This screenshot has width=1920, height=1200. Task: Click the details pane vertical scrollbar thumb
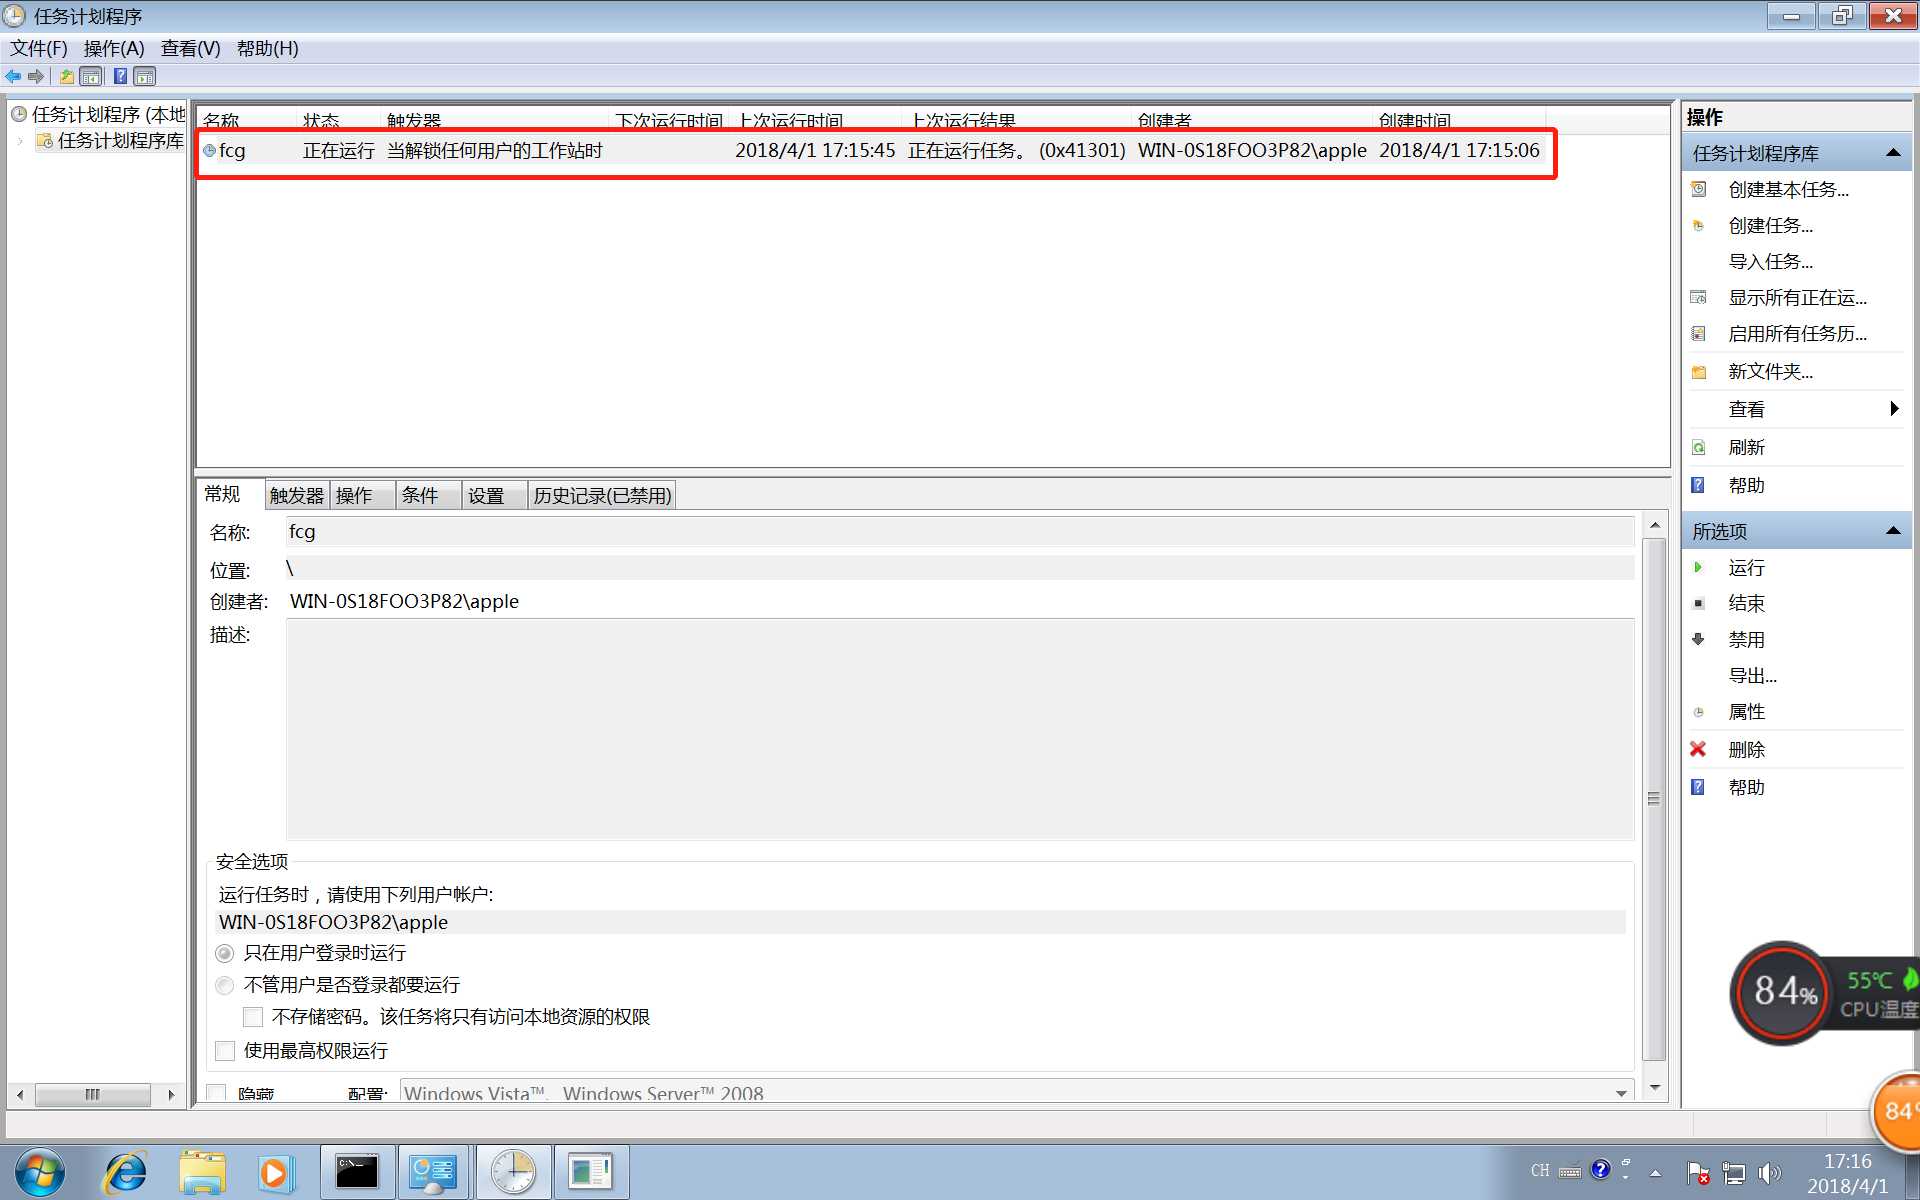[x=1654, y=799]
